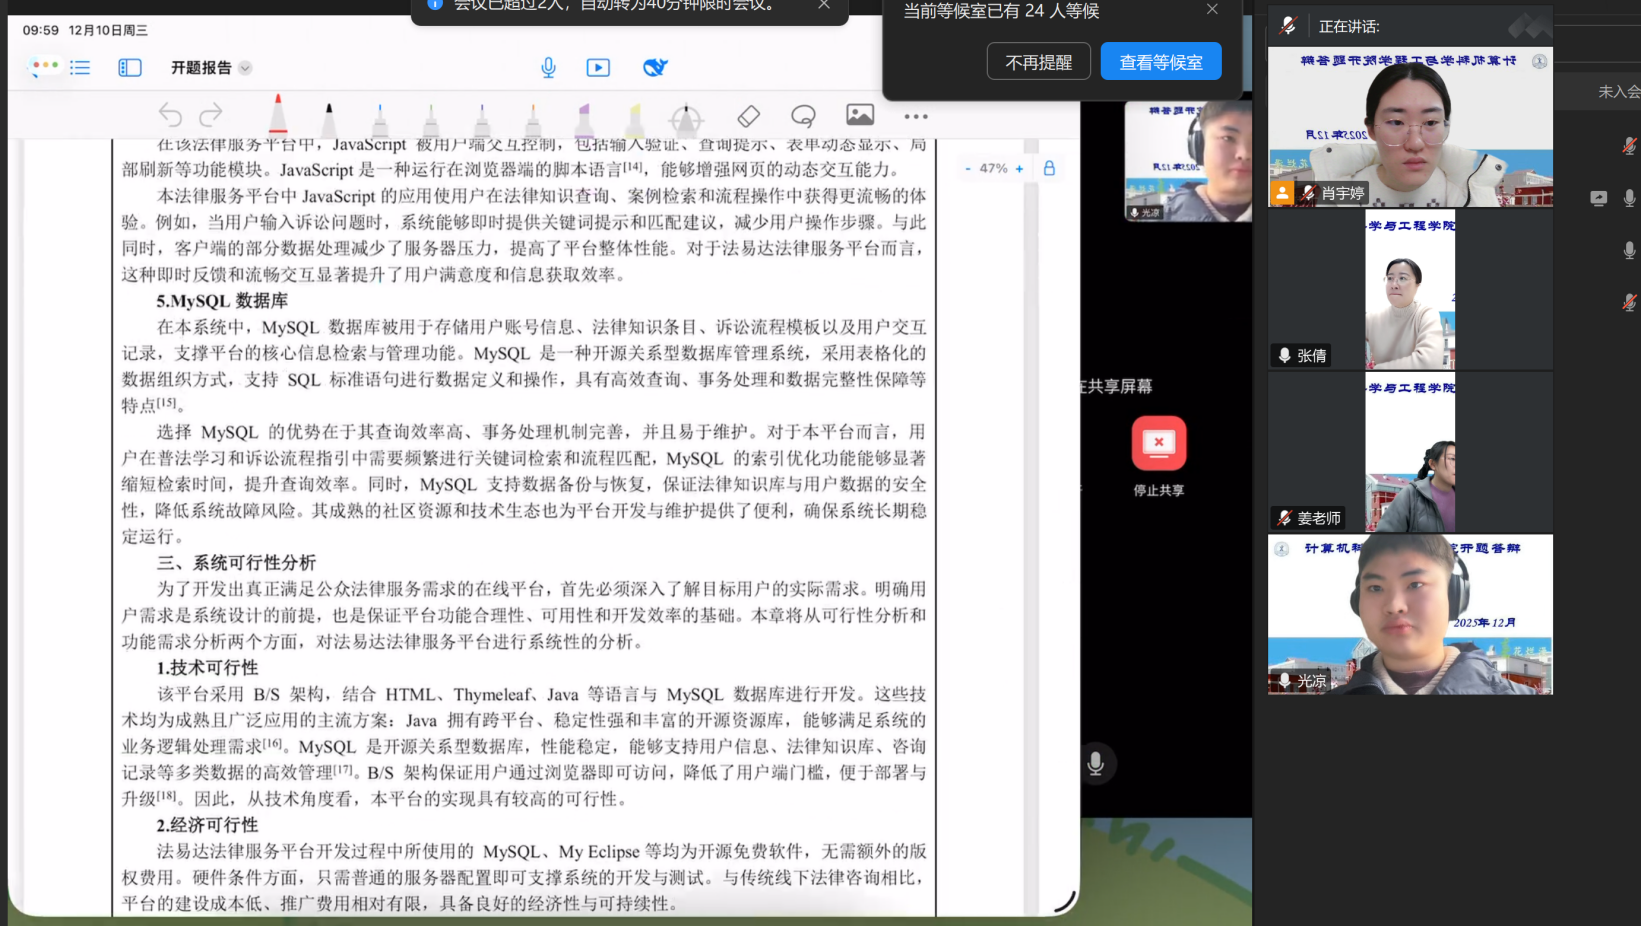Decrease zoom with the minus button
This screenshot has height=927, width=1641.
968,169
